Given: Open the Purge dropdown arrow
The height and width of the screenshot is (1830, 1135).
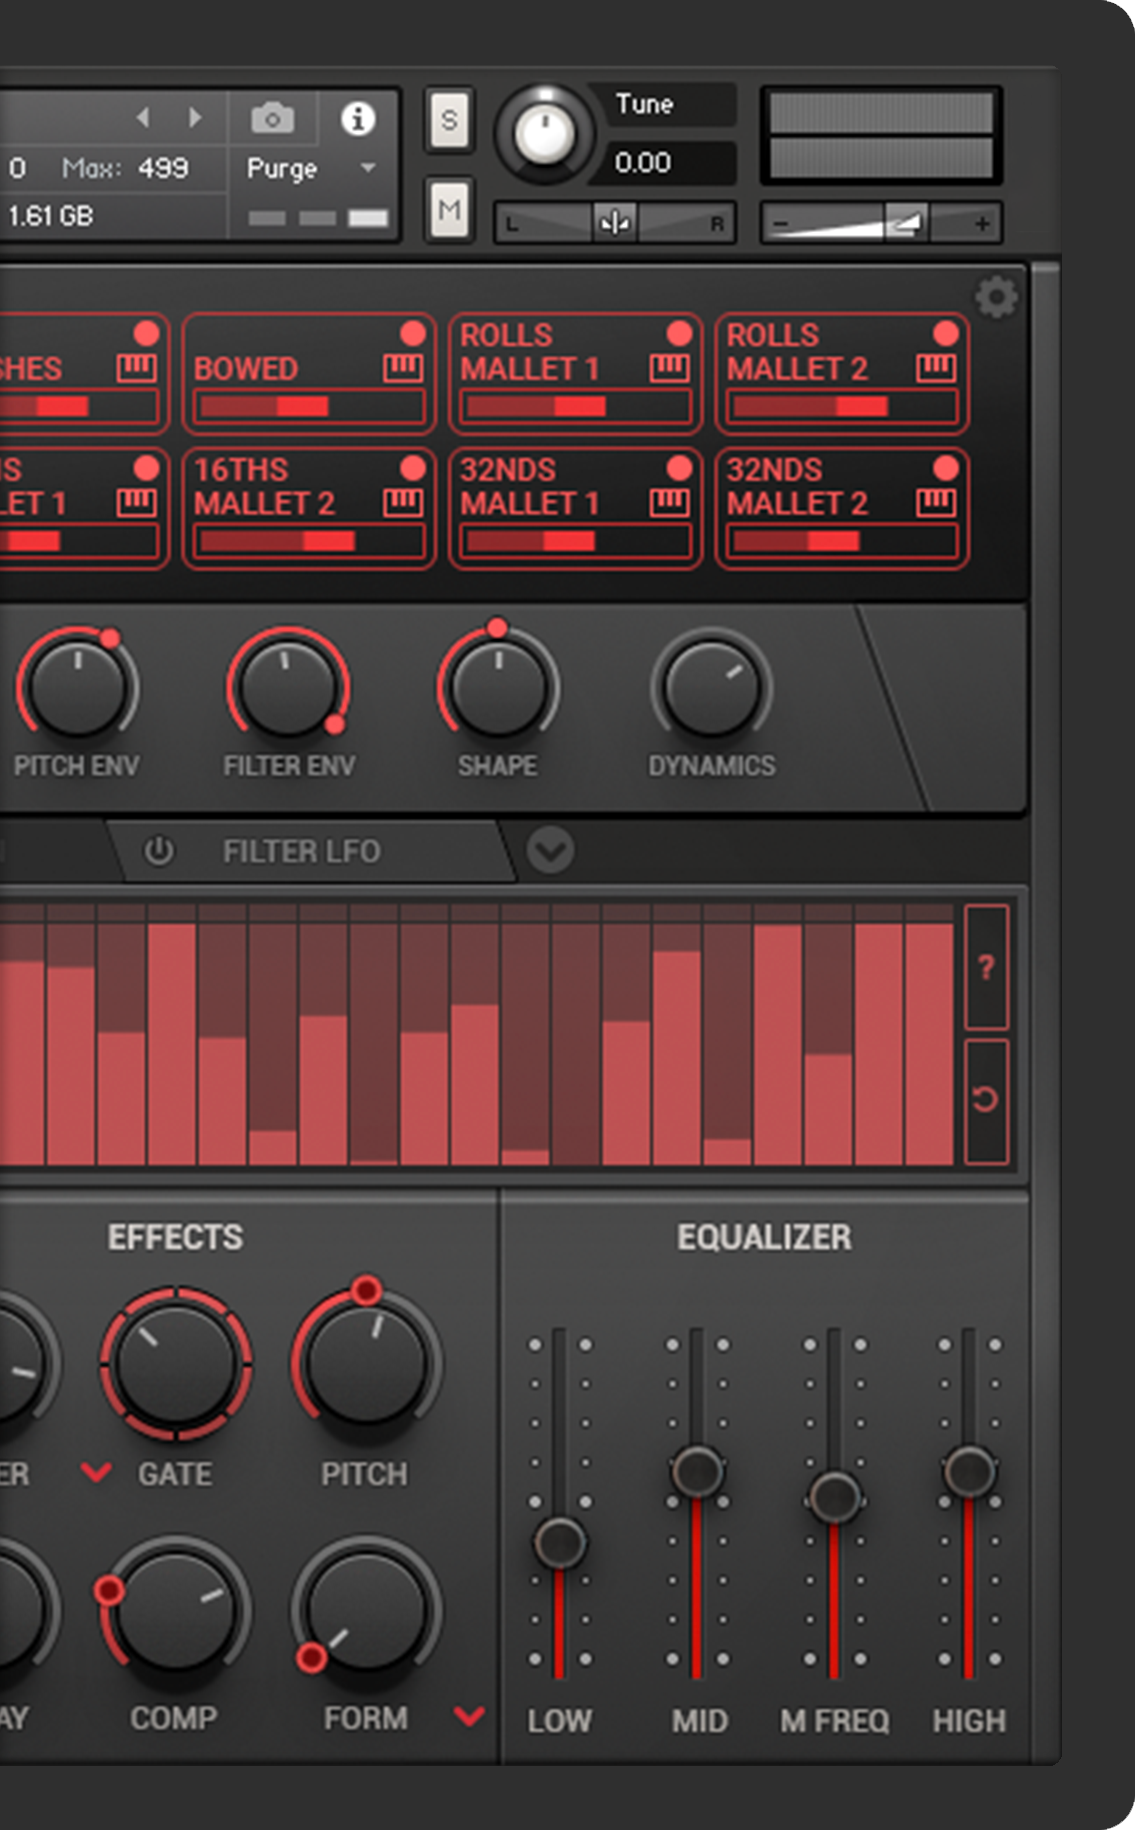Looking at the screenshot, I should pyautogui.click(x=368, y=168).
